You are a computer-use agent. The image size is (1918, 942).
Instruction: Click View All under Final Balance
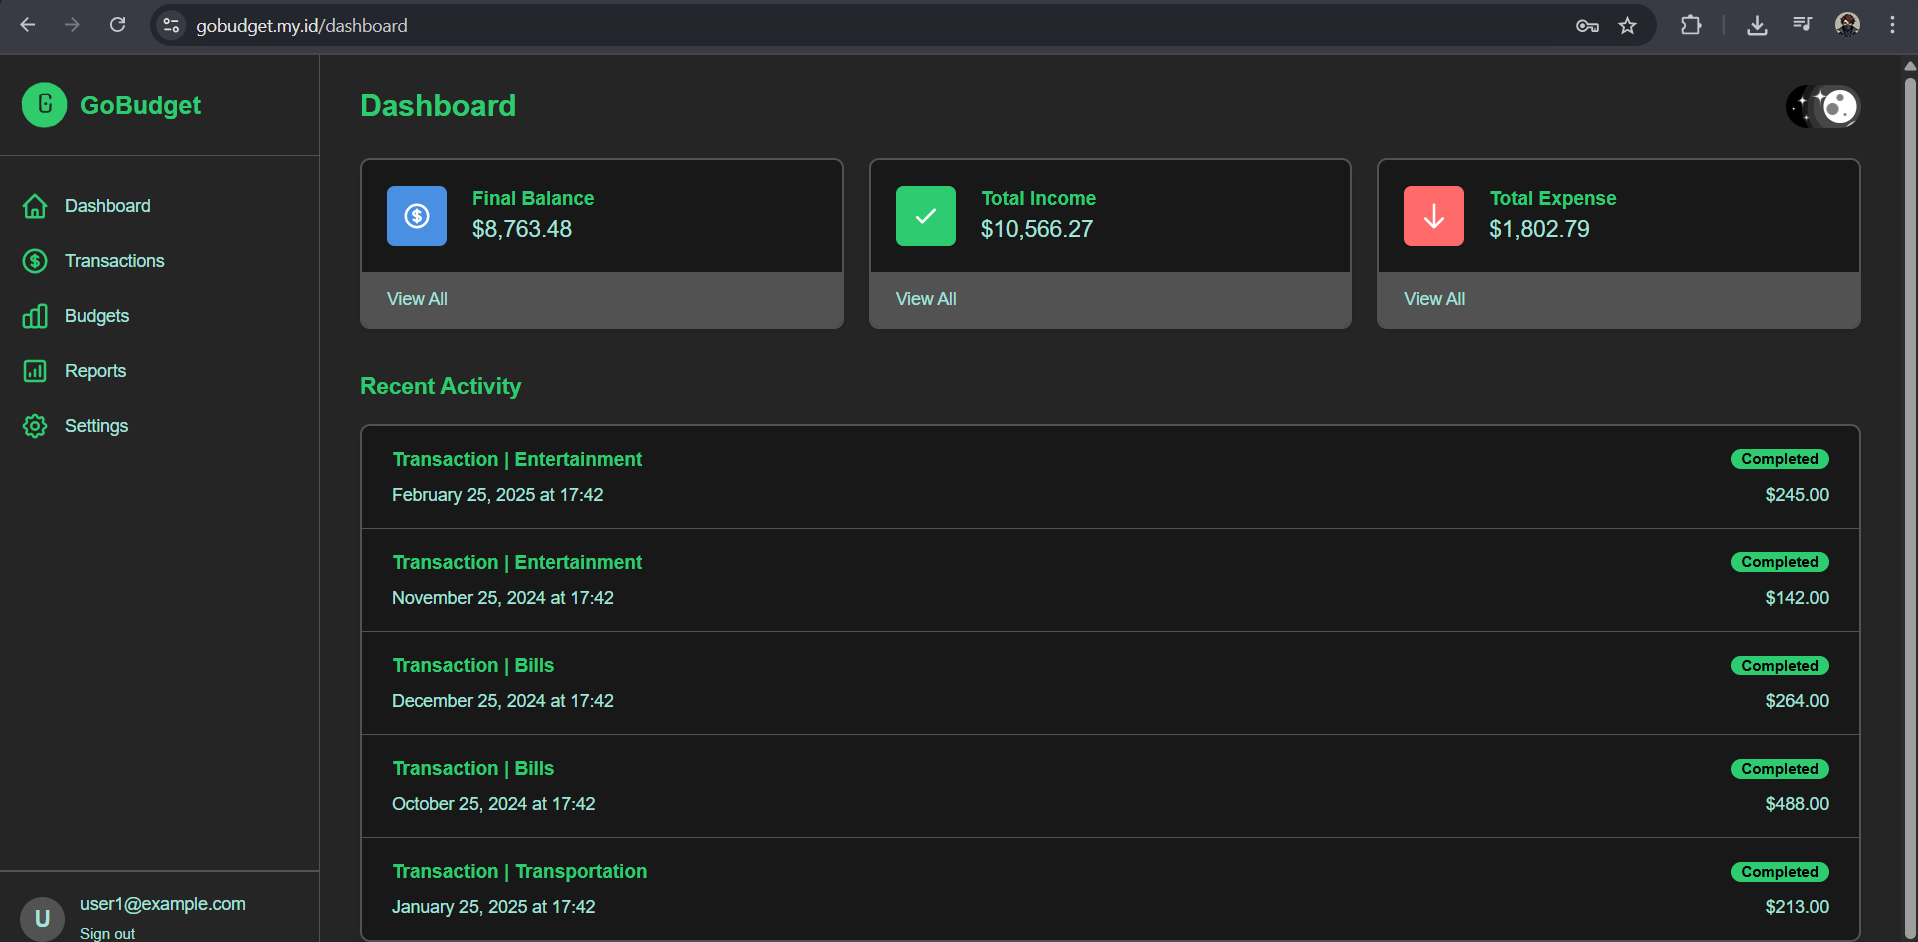[417, 299]
